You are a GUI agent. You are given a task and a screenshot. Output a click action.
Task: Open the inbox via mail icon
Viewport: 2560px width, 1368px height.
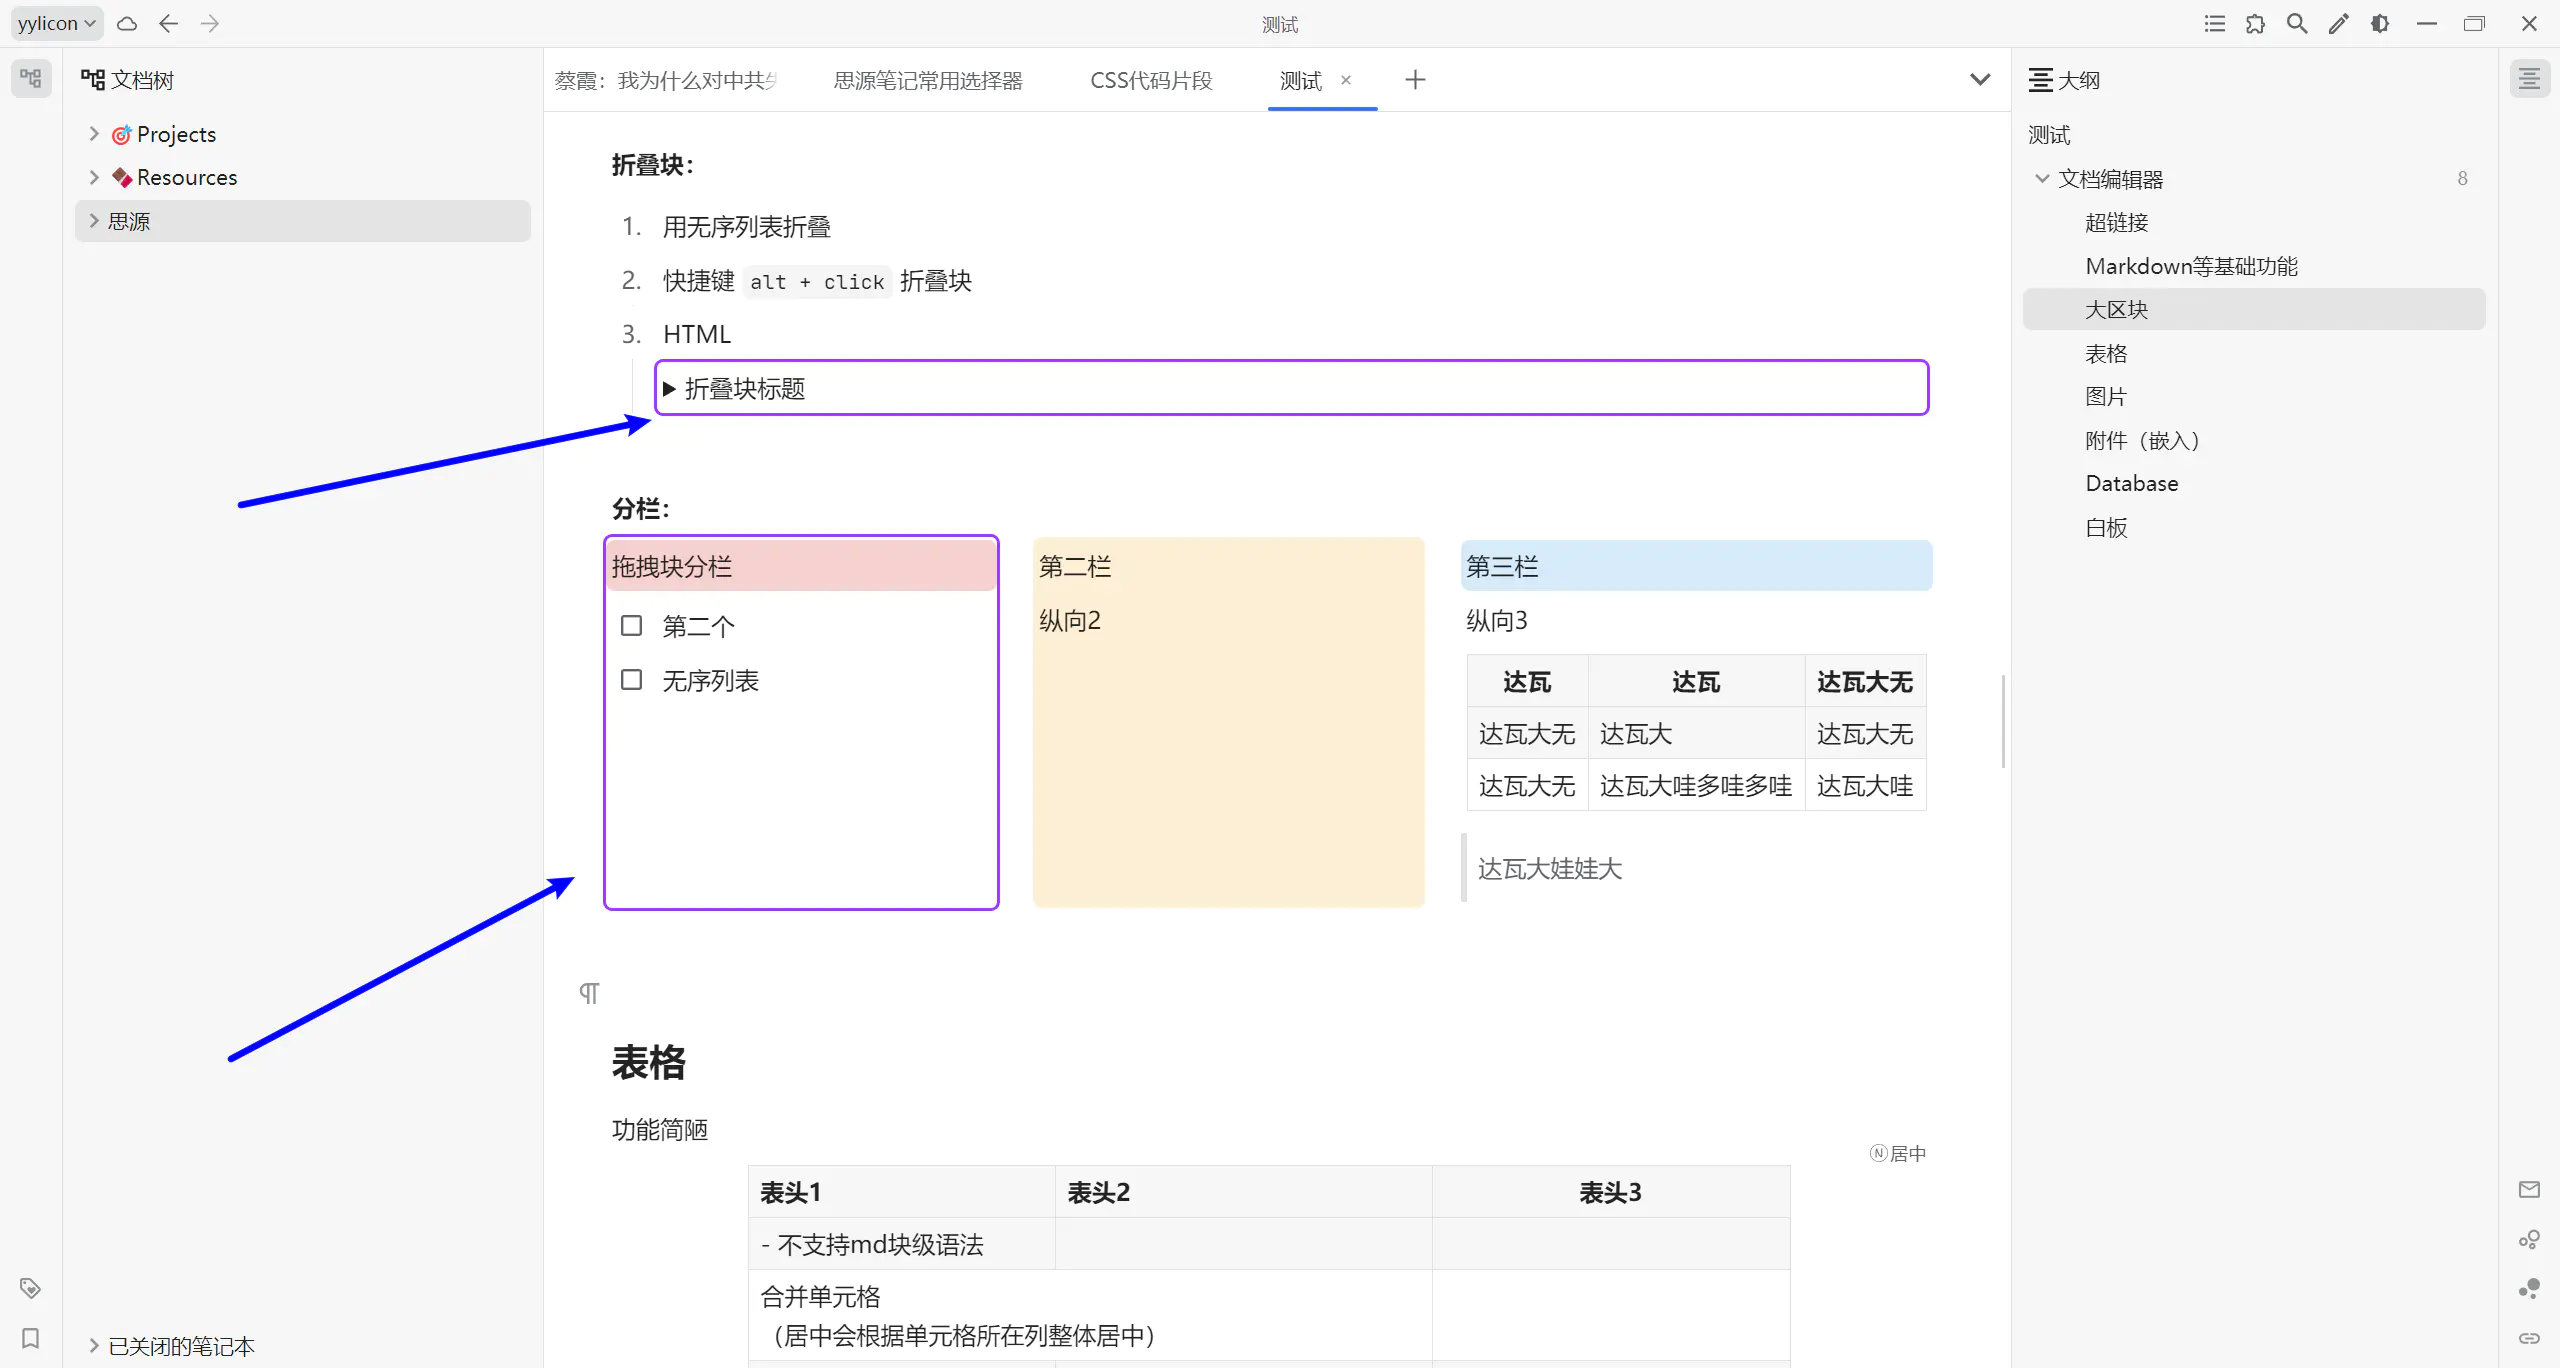(x=2531, y=1188)
